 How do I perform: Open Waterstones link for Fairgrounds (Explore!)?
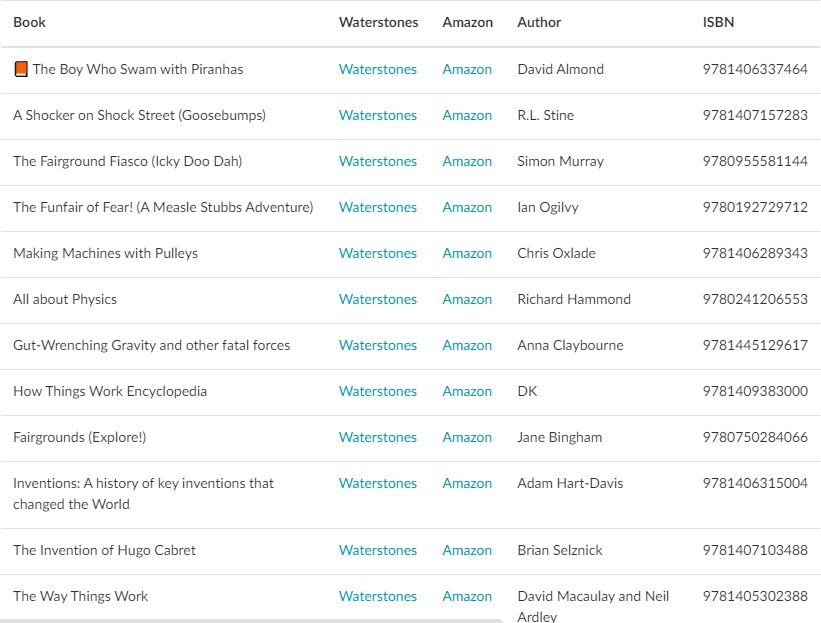(x=378, y=438)
